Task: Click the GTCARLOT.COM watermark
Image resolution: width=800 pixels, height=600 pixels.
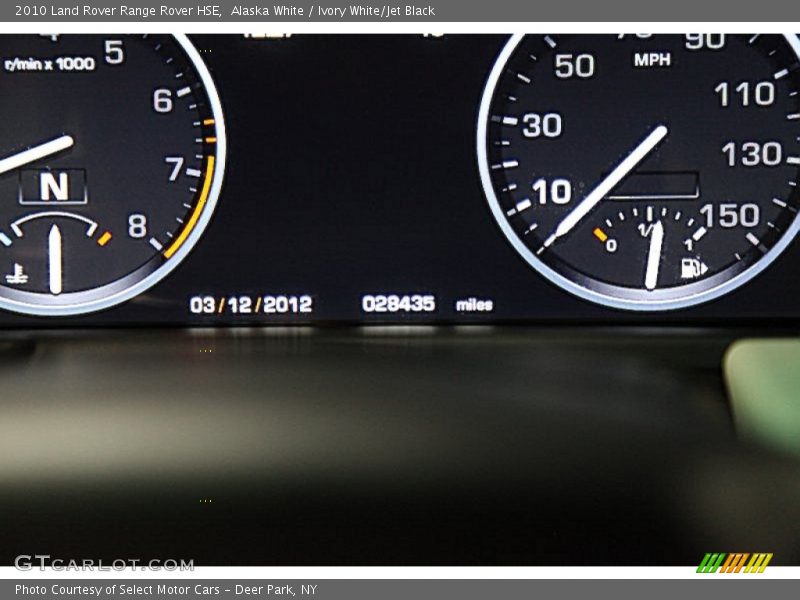Action: pyautogui.click(x=104, y=564)
